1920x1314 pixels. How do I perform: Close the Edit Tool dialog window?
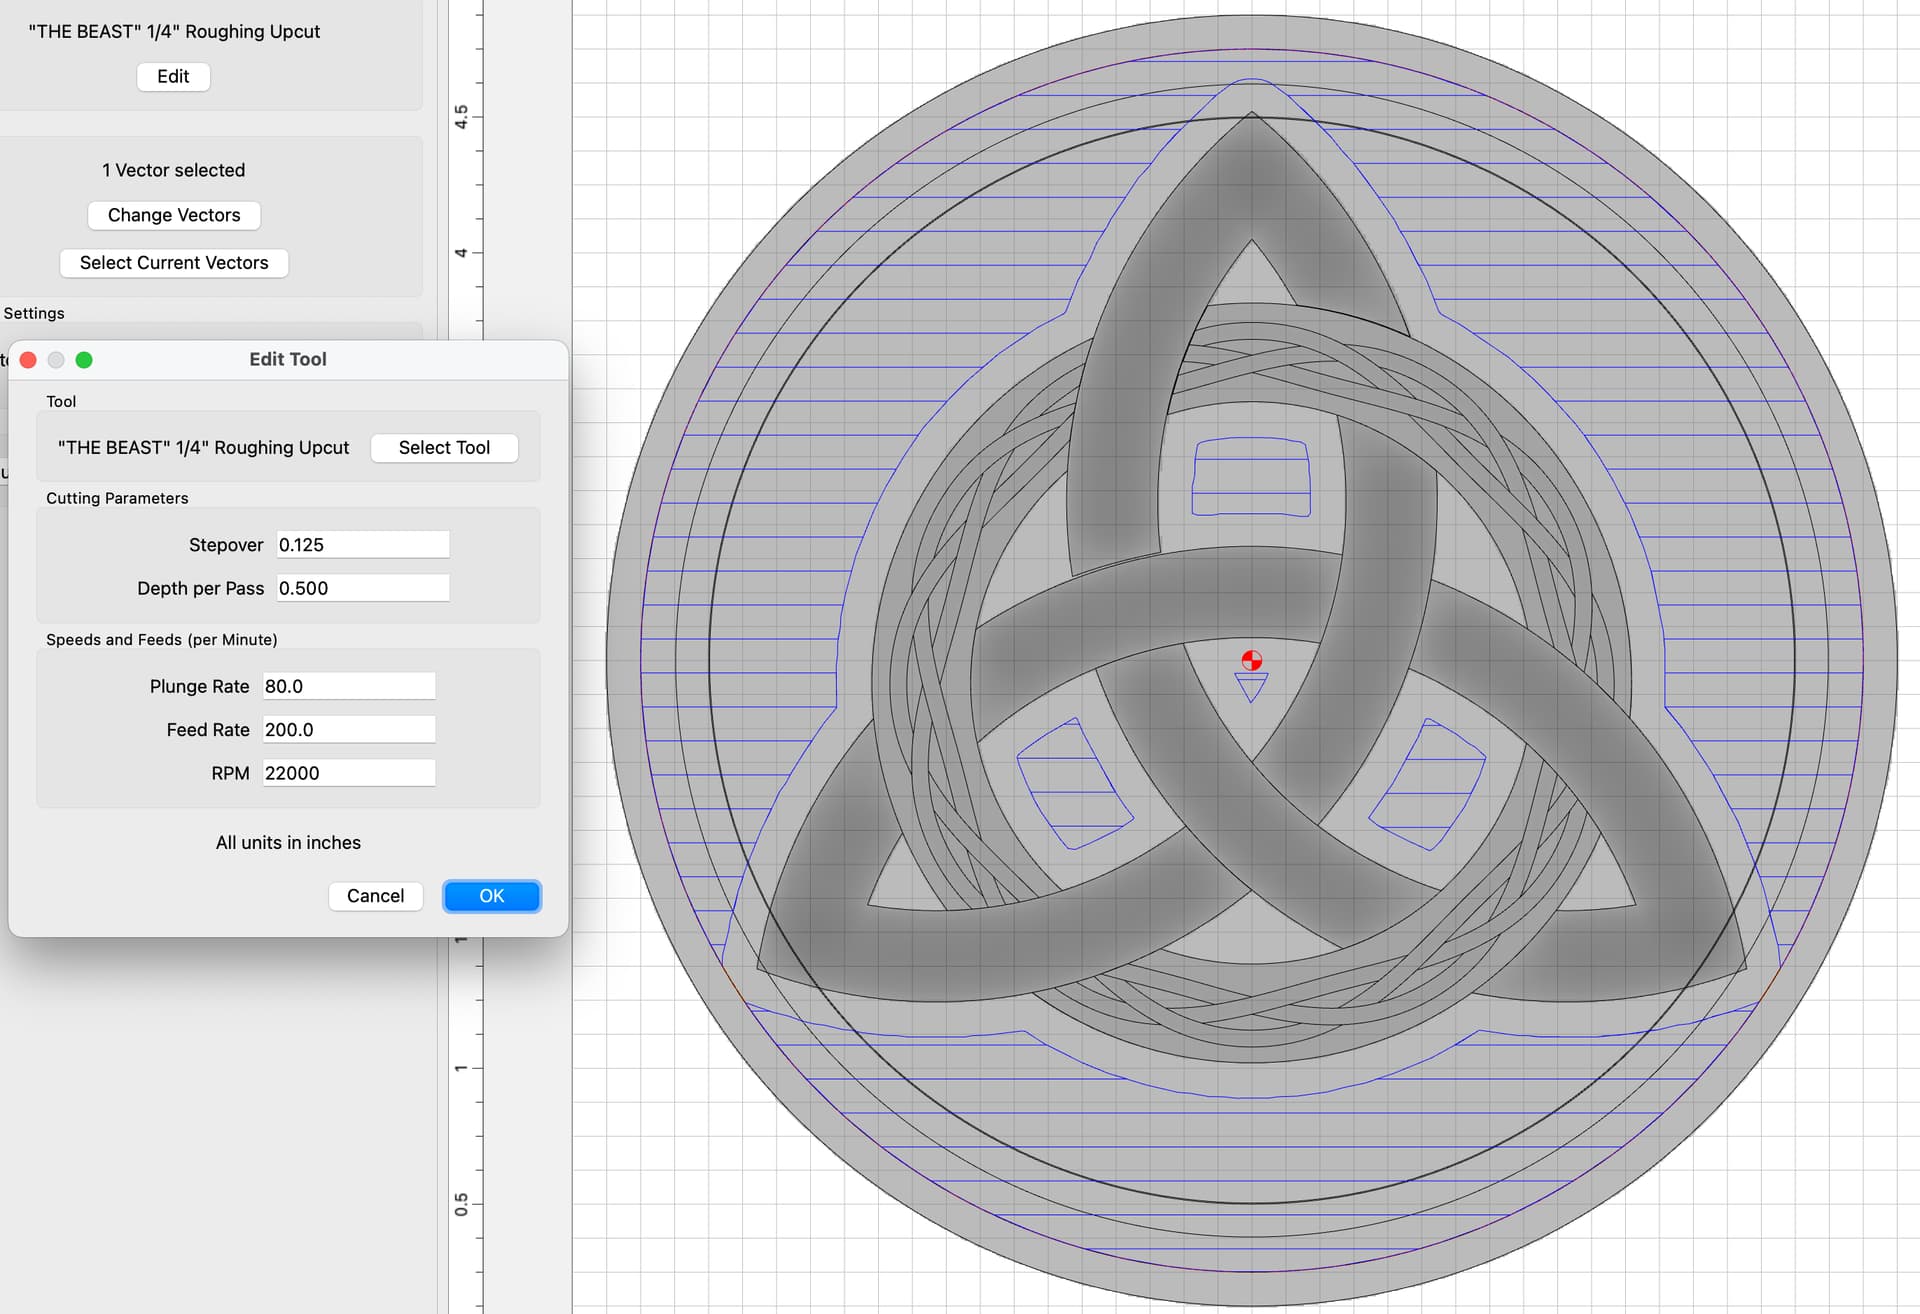(28, 360)
